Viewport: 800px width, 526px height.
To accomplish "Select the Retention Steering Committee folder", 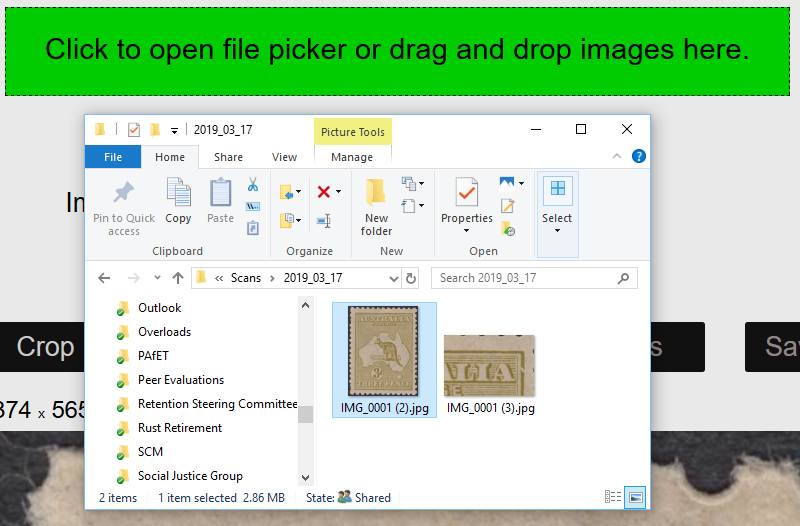I will (x=207, y=404).
